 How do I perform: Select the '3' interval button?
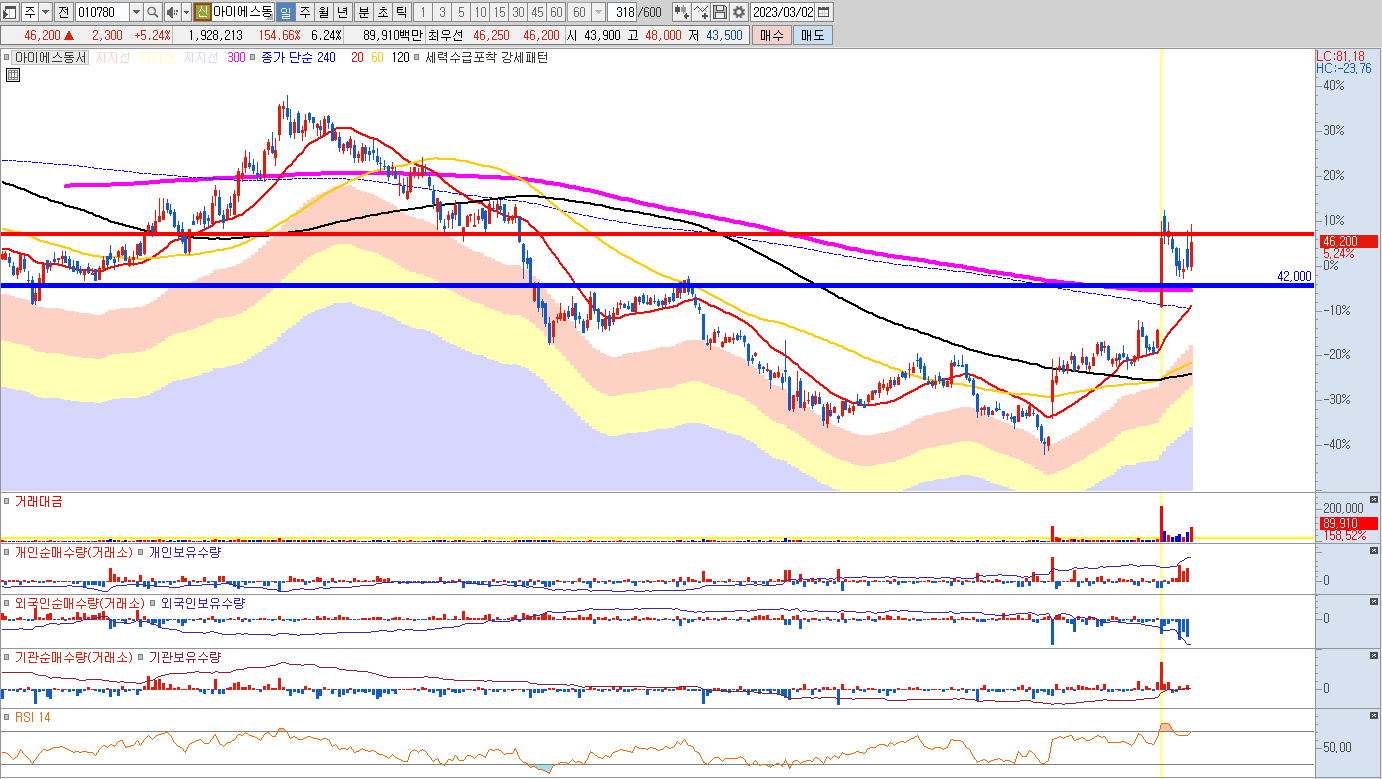point(441,12)
